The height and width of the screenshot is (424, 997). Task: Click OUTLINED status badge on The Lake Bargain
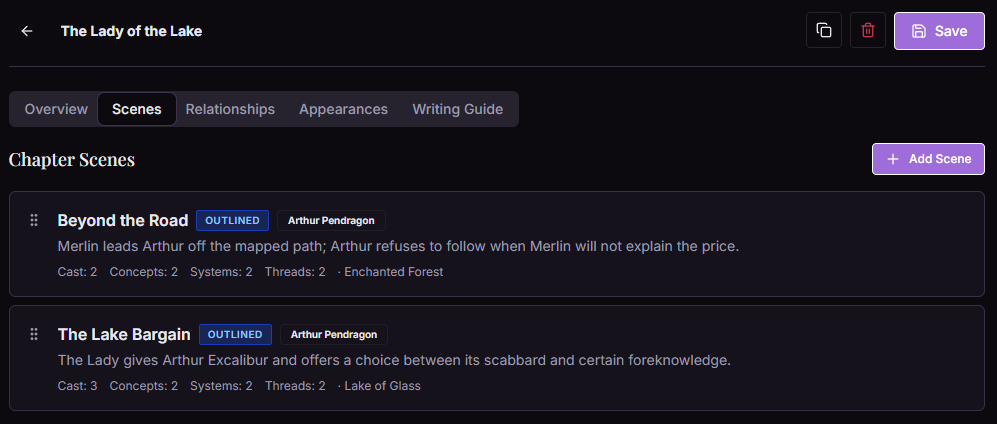pyautogui.click(x=235, y=334)
